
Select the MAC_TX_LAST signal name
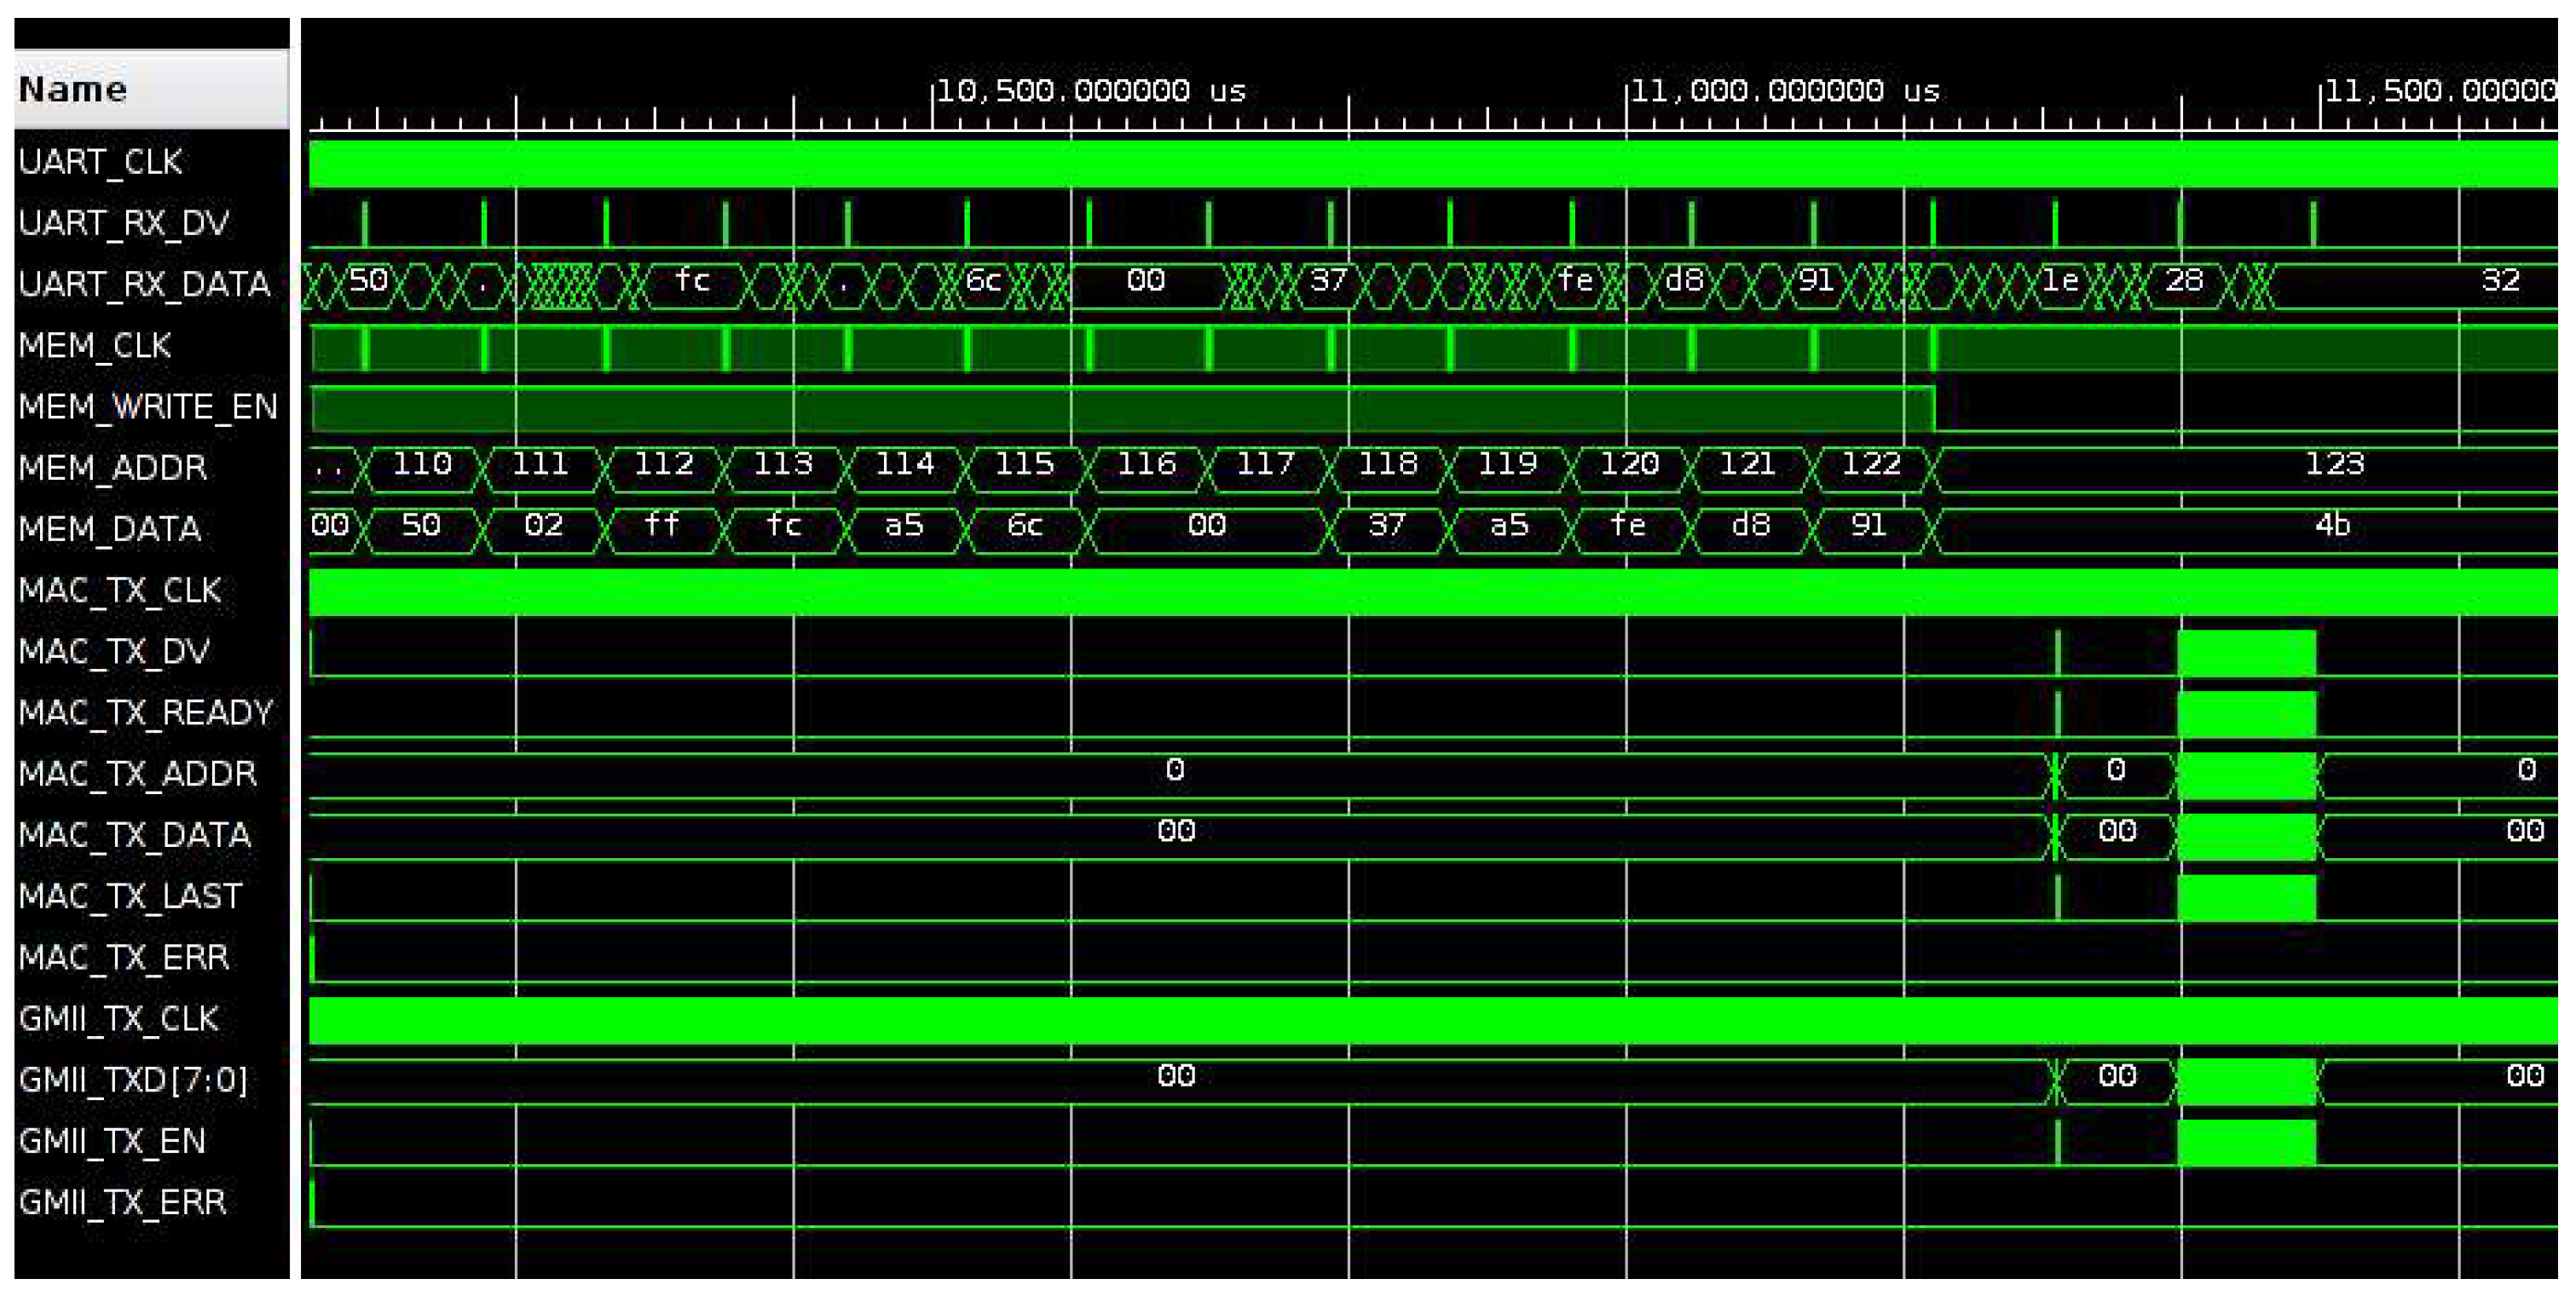130,897
